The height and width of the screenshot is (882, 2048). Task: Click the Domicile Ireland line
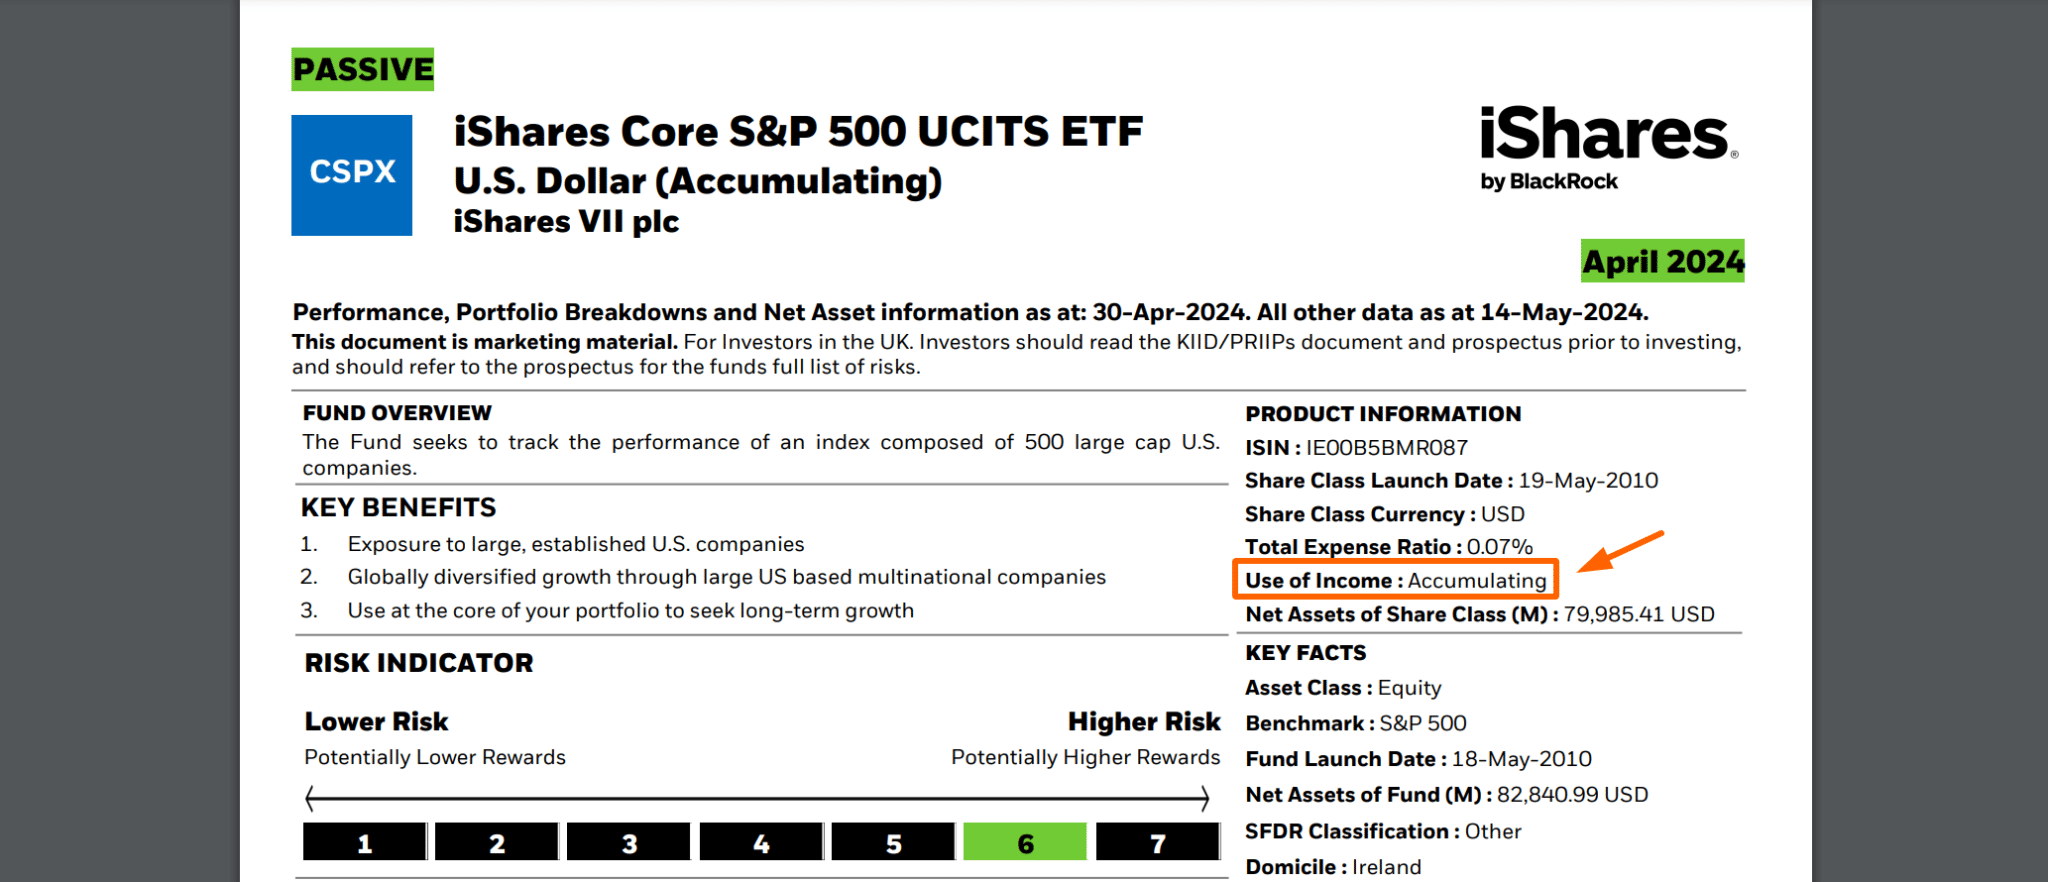tap(1332, 867)
